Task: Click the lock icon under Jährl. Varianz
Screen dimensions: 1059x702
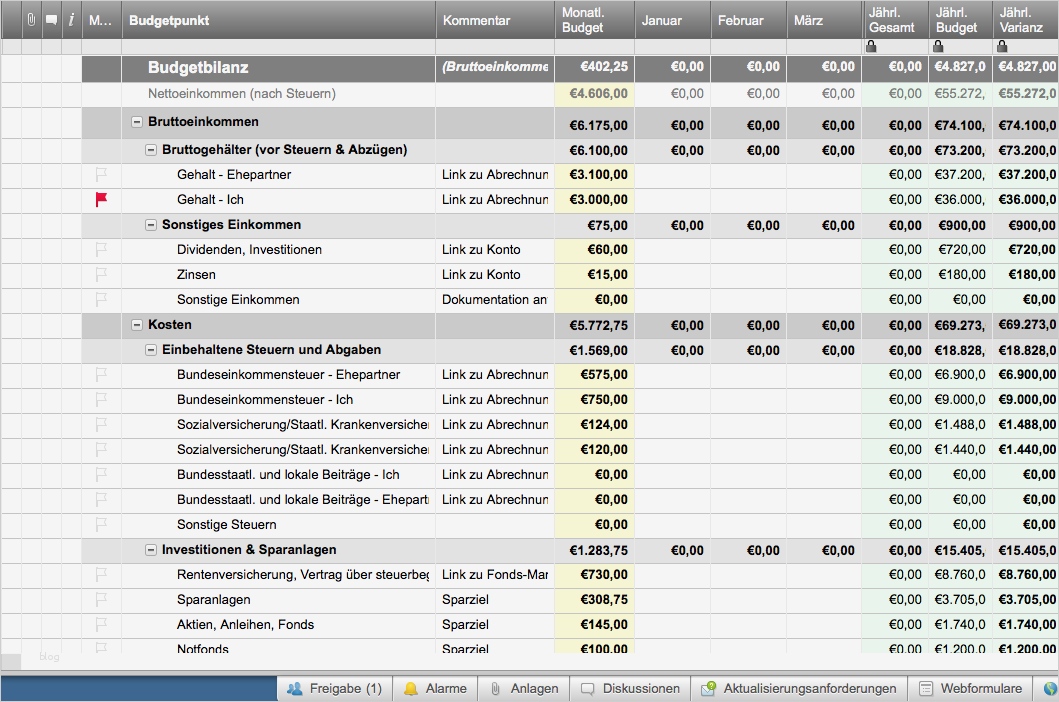Action: click(x=1001, y=47)
